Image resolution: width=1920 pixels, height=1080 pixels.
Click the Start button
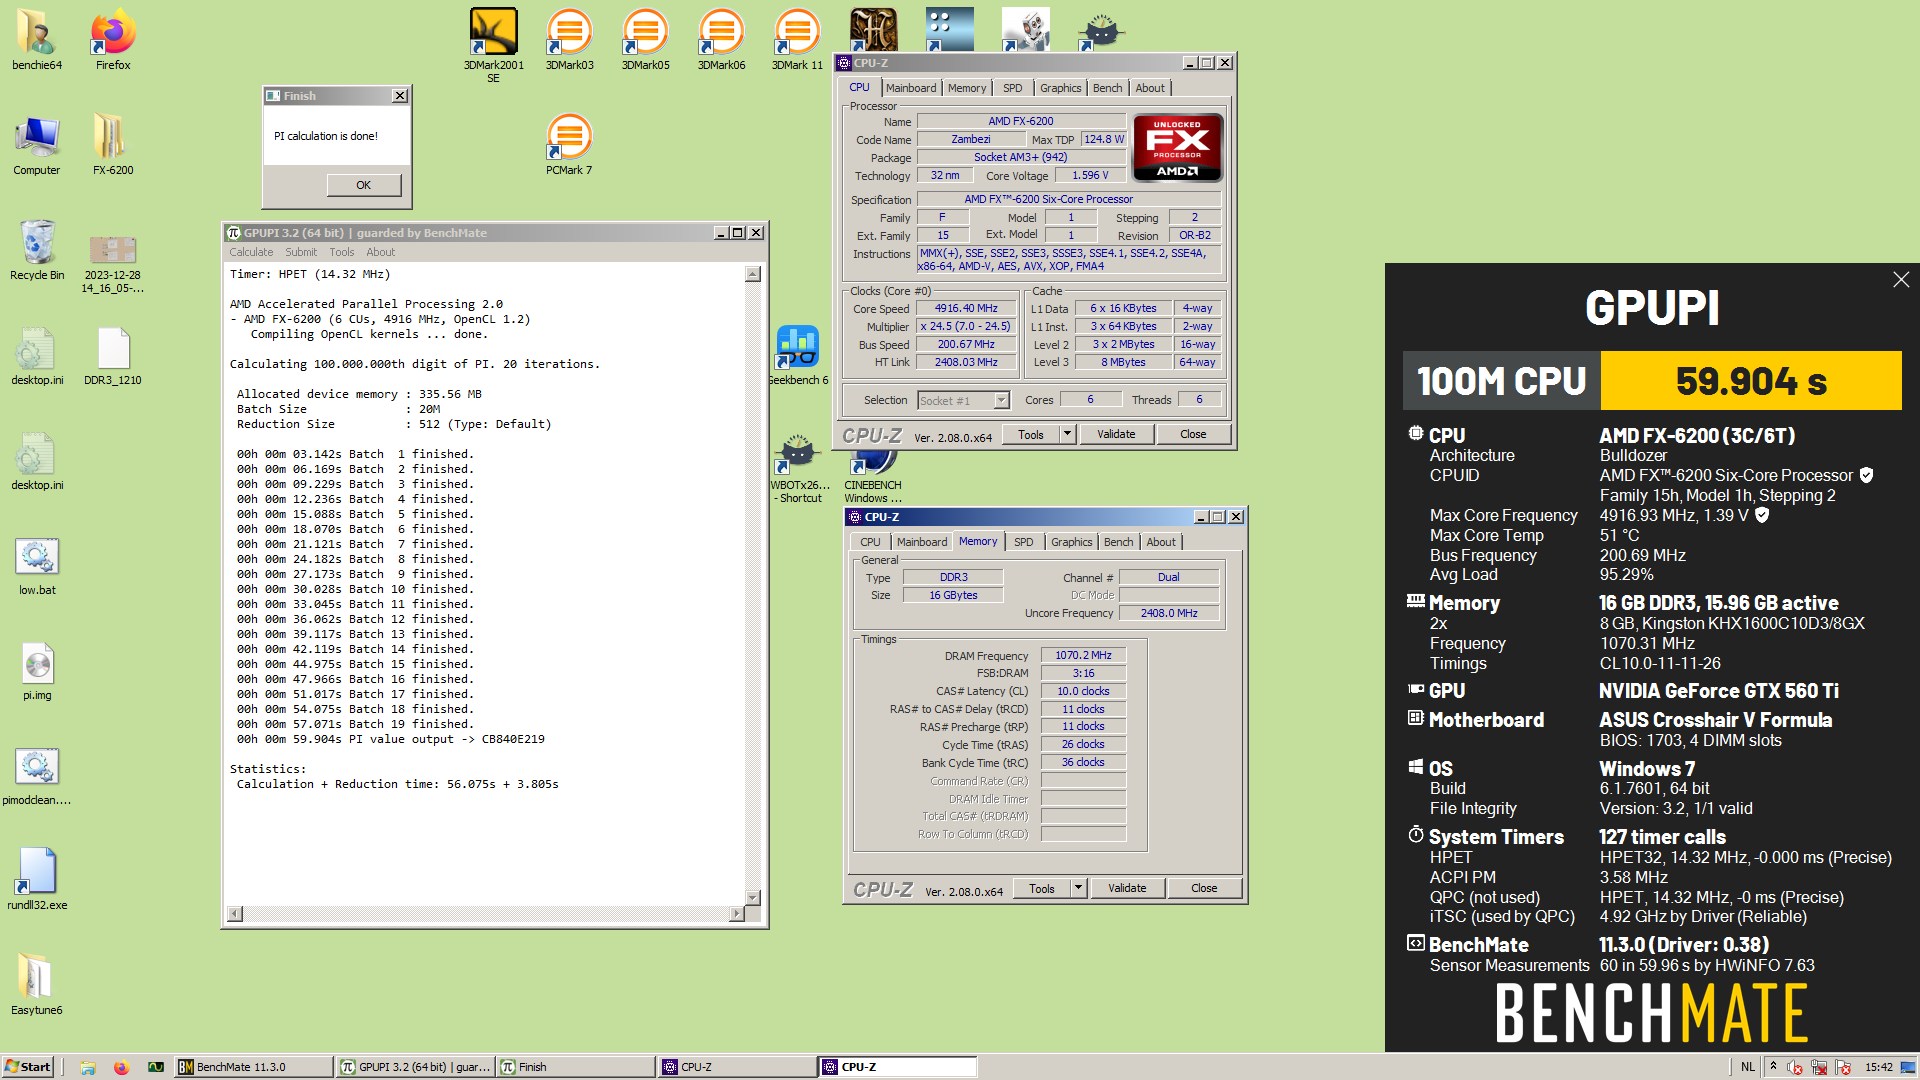(x=28, y=1067)
